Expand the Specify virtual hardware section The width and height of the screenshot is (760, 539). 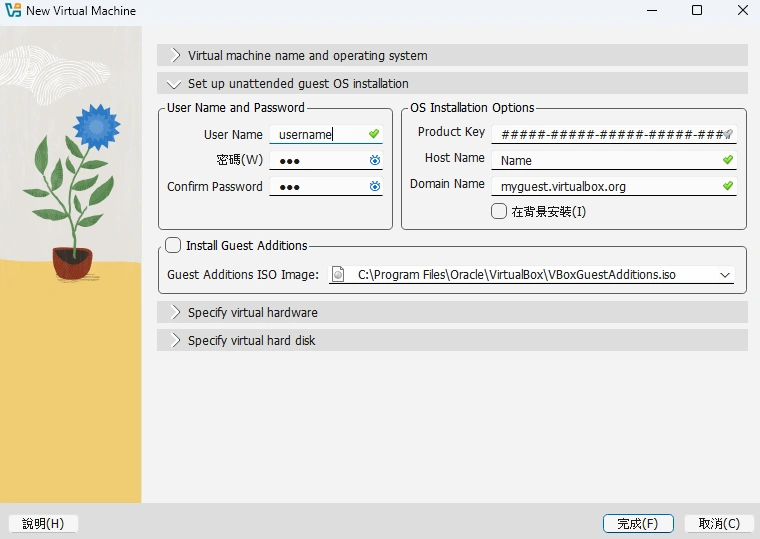[x=176, y=312]
